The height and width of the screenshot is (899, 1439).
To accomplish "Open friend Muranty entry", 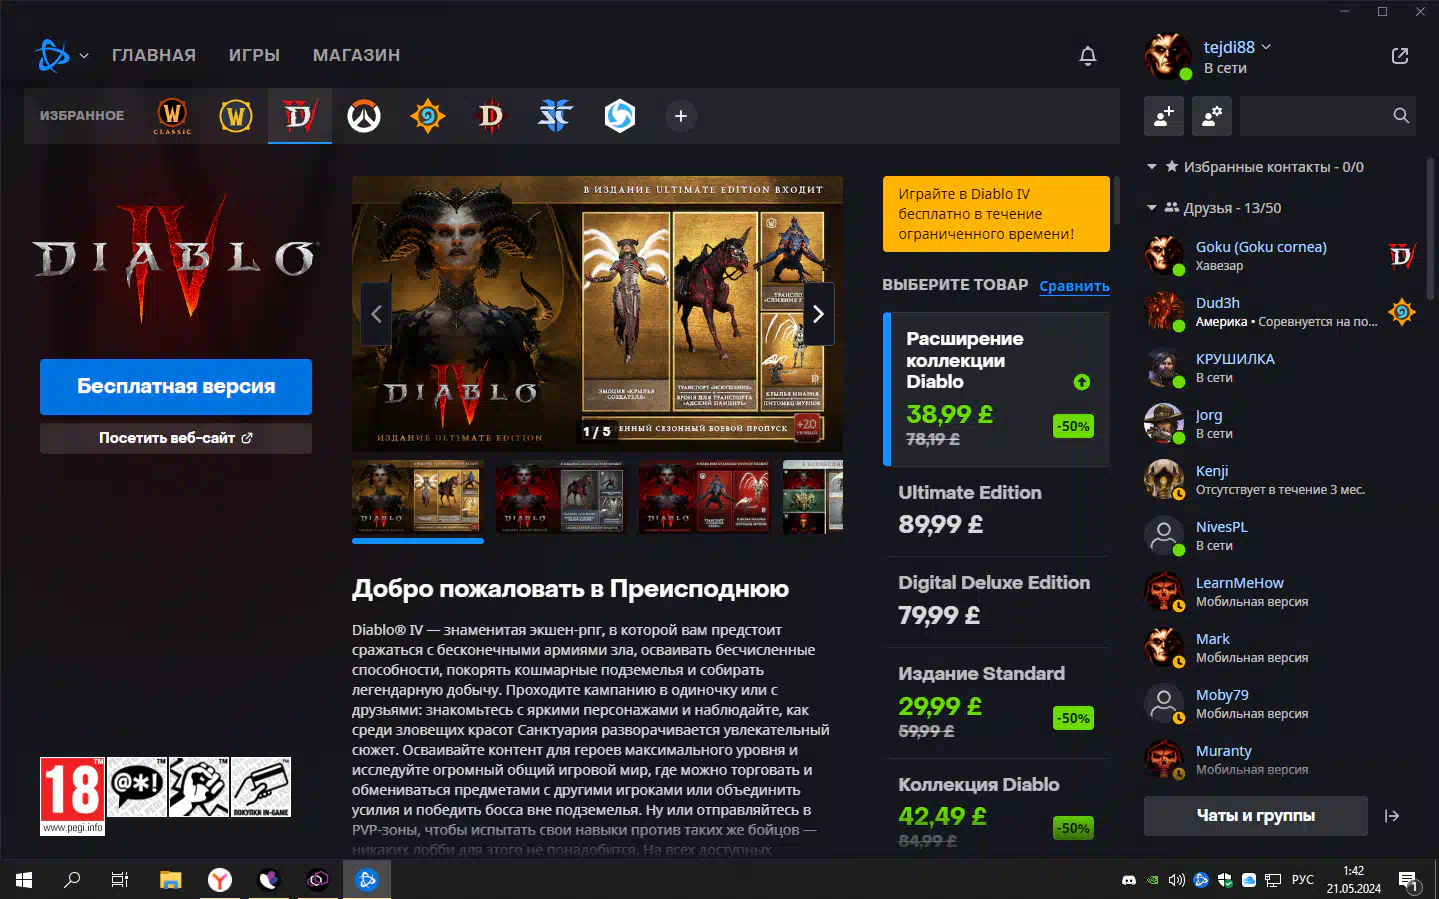I will pos(1282,760).
